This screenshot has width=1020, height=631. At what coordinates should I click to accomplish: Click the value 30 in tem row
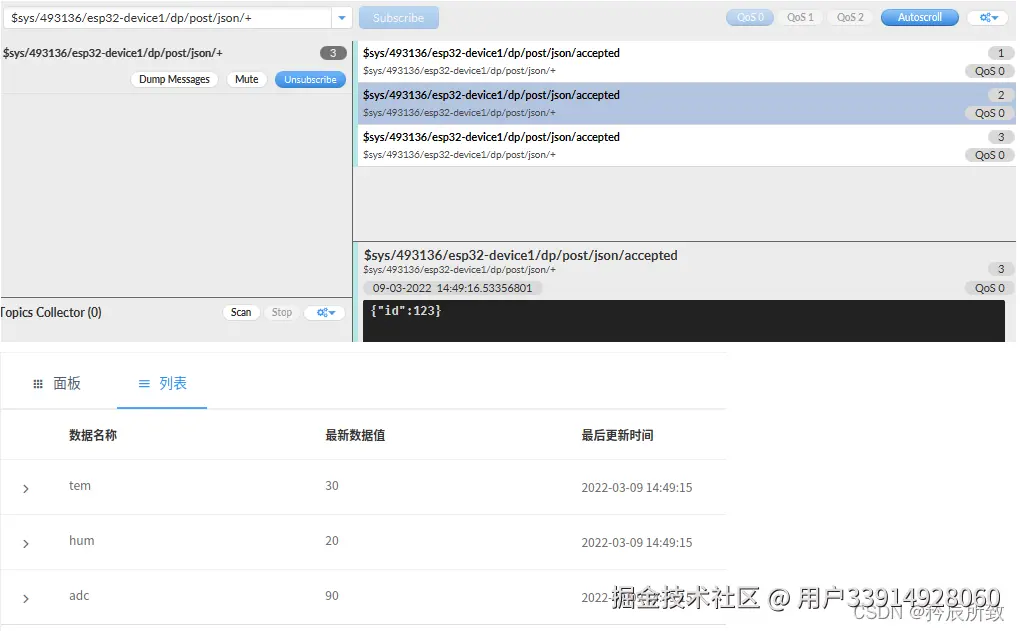pos(332,486)
